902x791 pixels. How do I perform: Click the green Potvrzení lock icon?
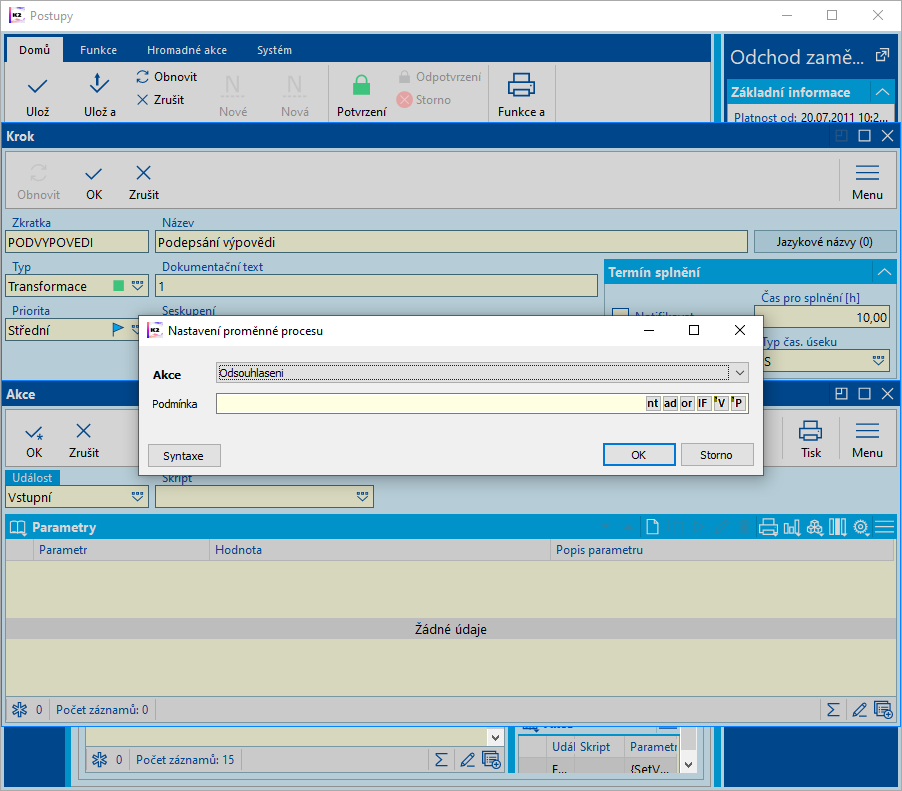(x=361, y=86)
